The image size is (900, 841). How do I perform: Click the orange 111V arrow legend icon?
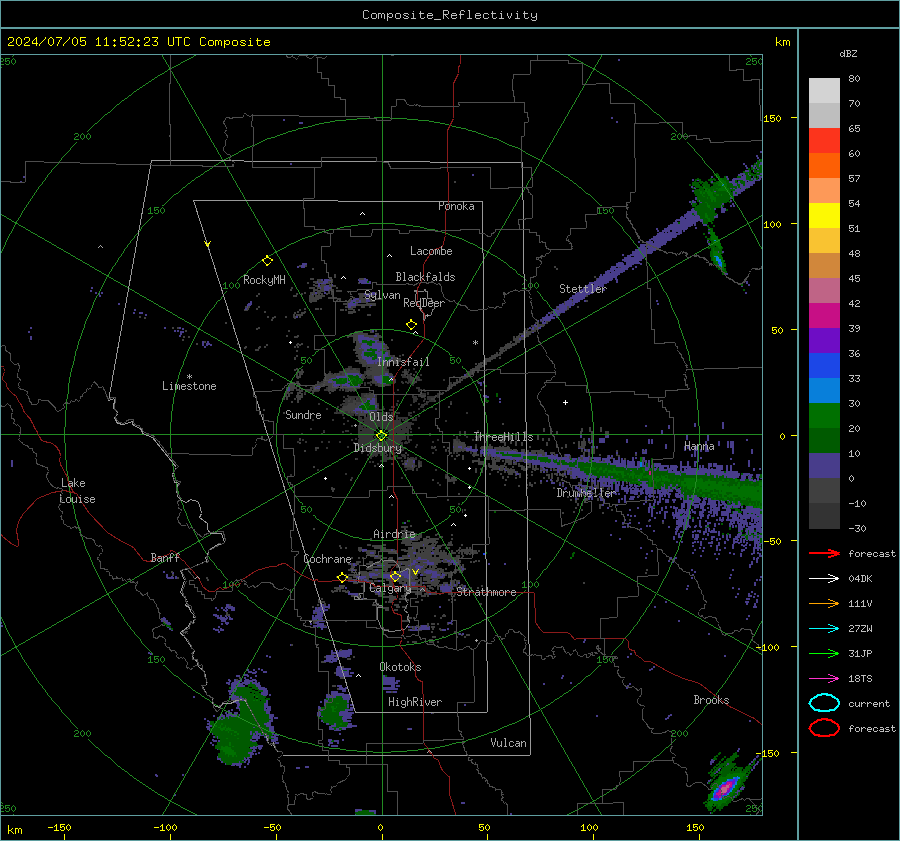click(x=824, y=603)
